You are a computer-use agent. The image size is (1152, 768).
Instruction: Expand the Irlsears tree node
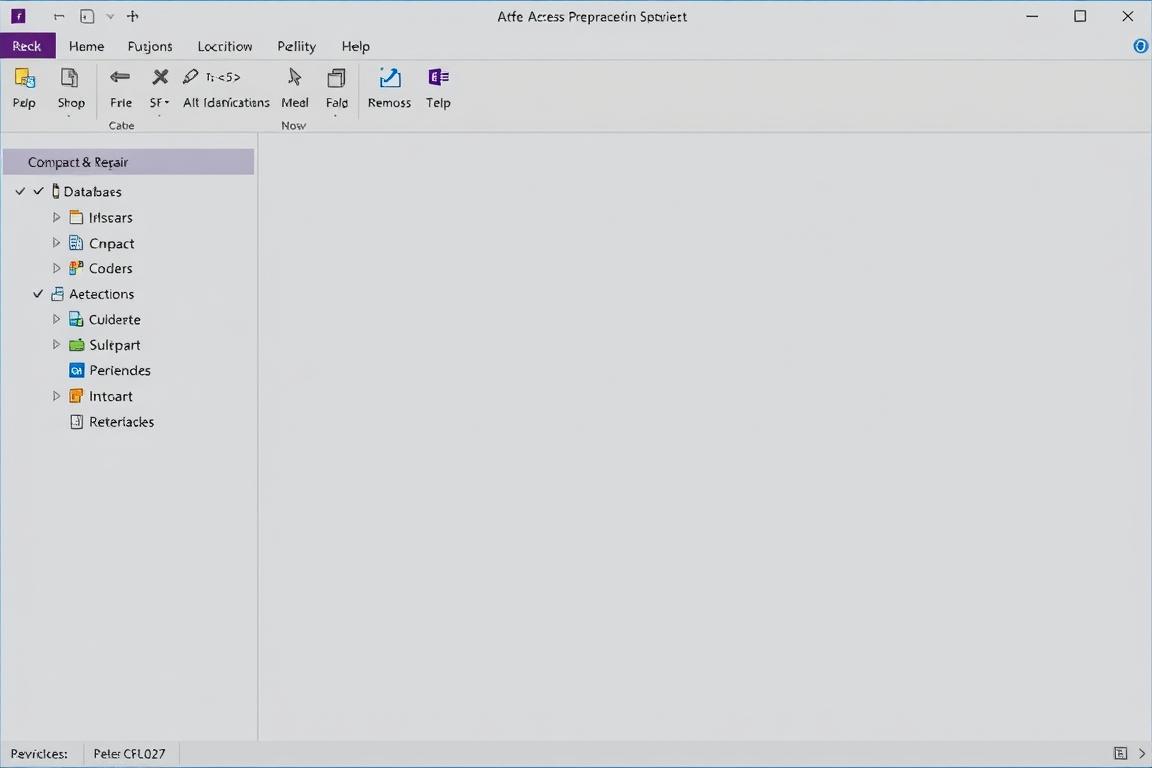pyautogui.click(x=56, y=217)
